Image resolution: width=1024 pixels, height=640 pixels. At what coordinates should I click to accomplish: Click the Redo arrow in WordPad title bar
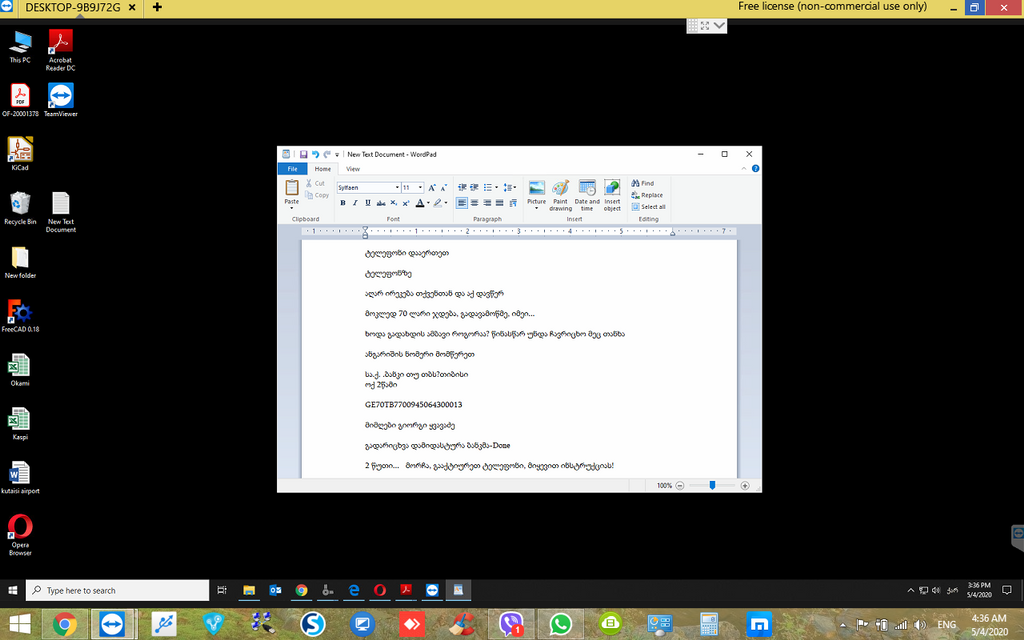click(327, 155)
